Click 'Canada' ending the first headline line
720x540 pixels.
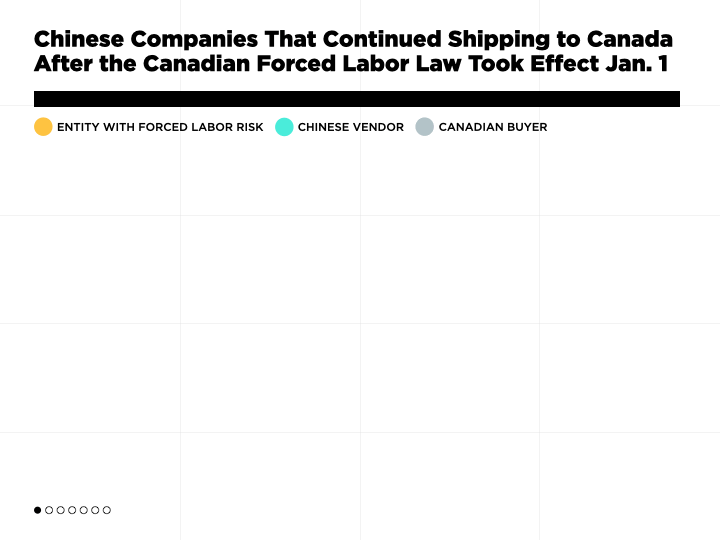[630, 39]
